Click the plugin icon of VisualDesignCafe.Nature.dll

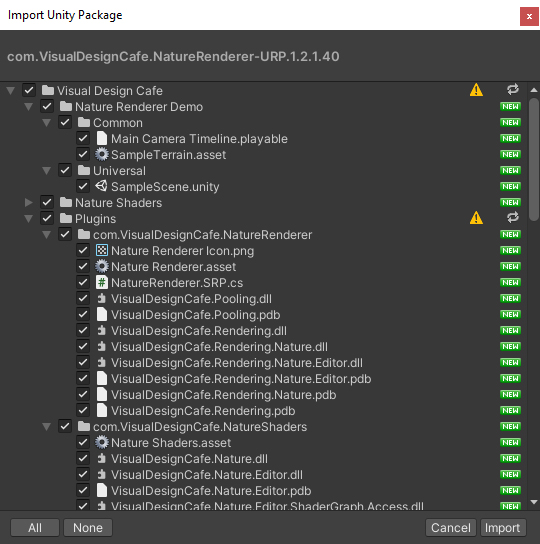(101, 458)
